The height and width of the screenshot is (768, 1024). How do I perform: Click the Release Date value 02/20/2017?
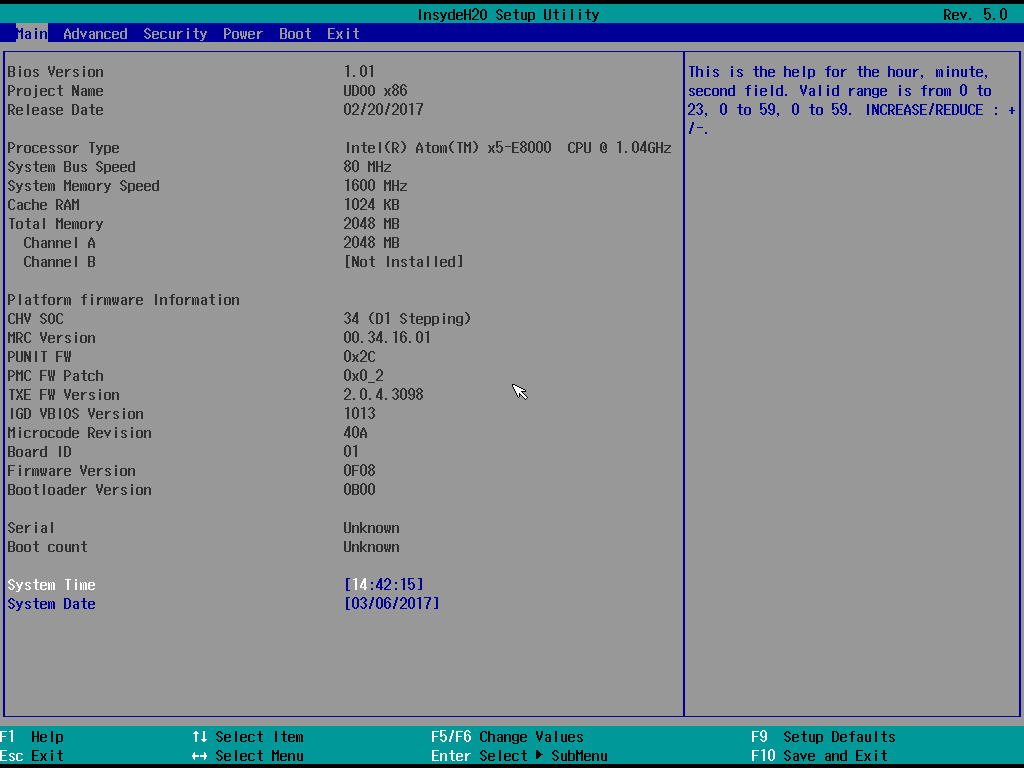pyautogui.click(x=383, y=109)
